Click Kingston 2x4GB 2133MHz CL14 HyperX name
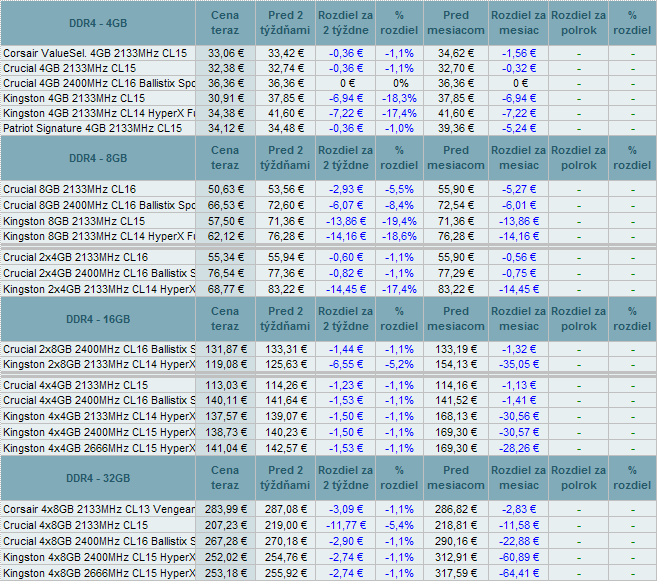The image size is (657, 581). [99, 289]
